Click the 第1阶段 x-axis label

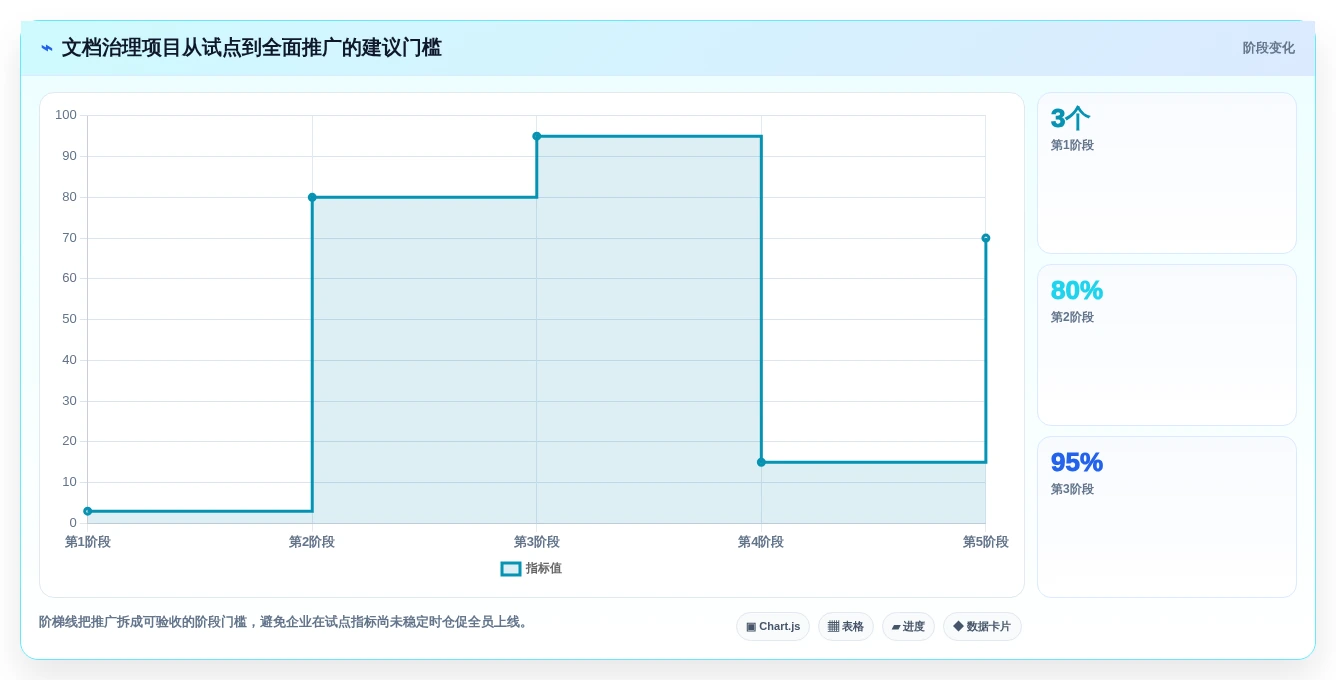(88, 542)
